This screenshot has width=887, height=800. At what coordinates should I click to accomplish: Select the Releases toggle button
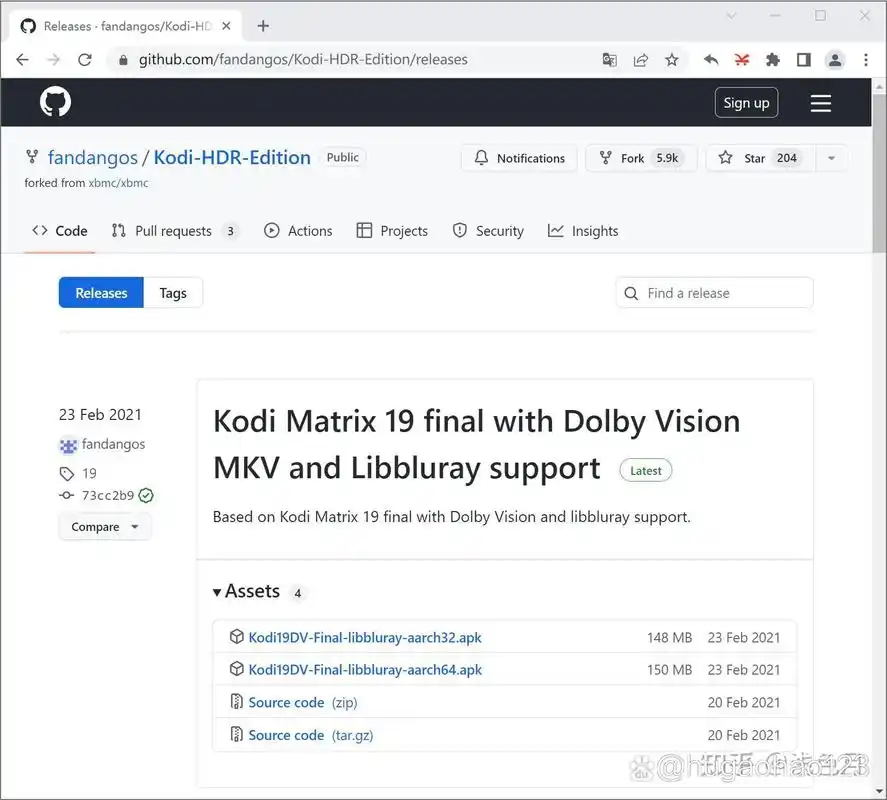[101, 293]
